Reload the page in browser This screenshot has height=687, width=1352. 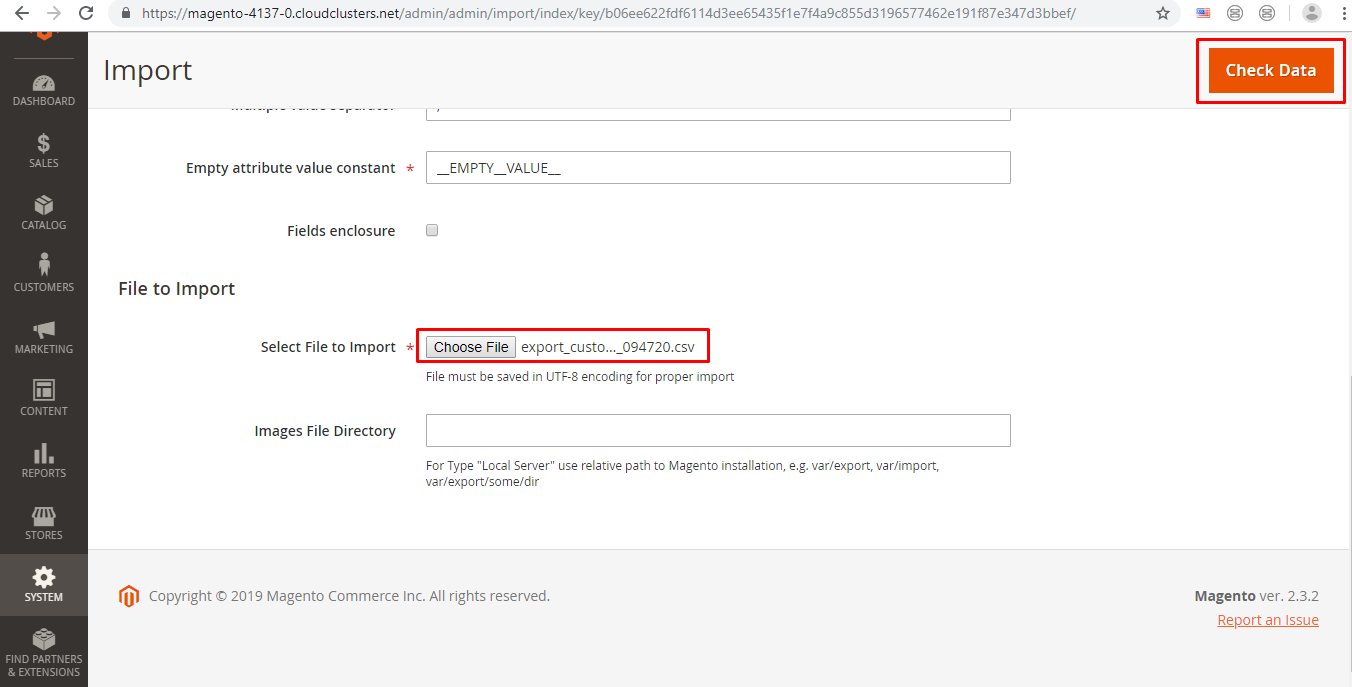pyautogui.click(x=86, y=14)
